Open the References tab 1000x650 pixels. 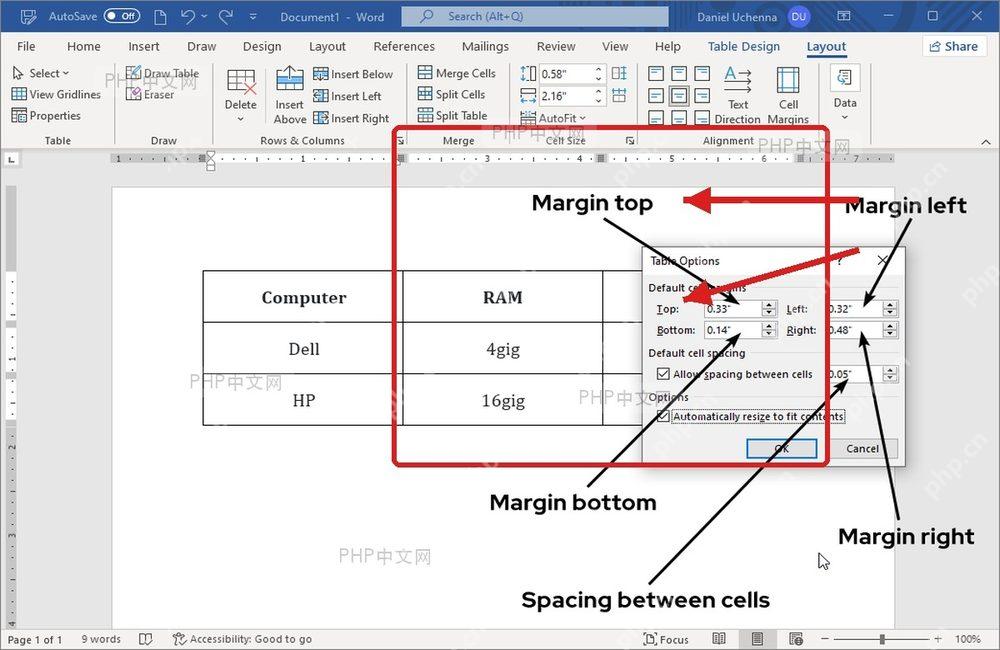(404, 47)
